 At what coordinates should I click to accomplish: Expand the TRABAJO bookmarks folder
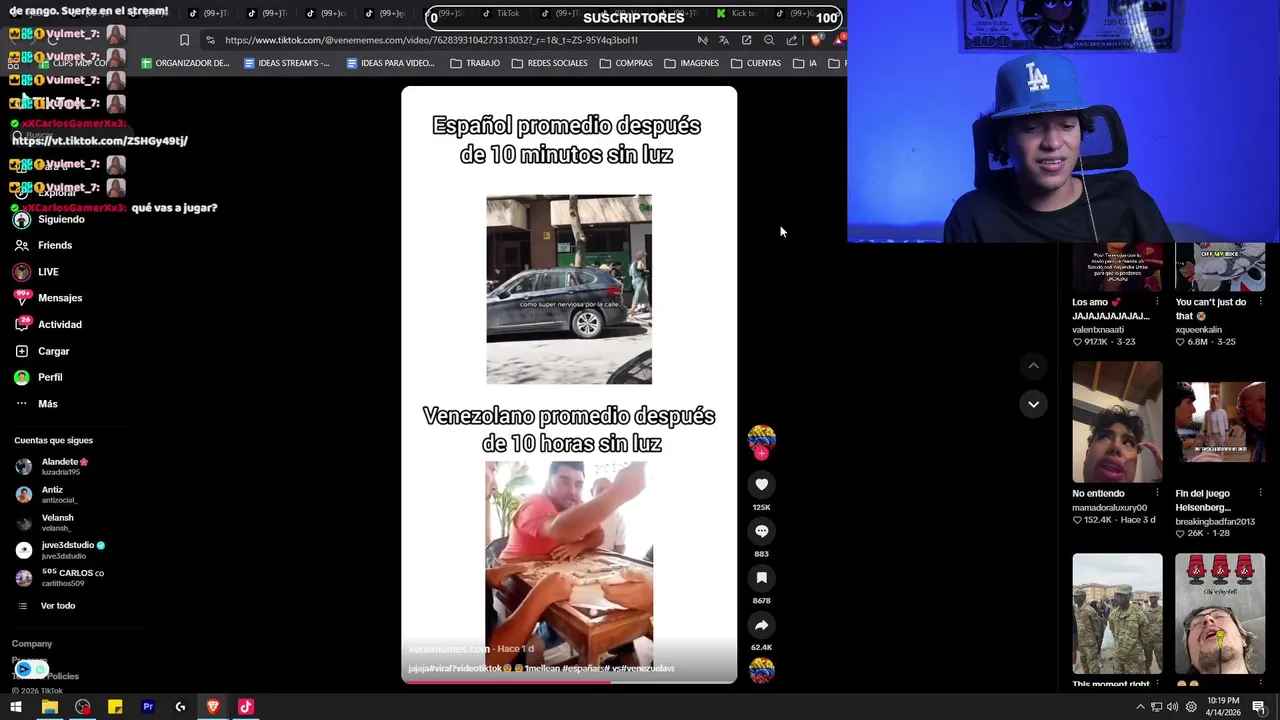tap(475, 63)
